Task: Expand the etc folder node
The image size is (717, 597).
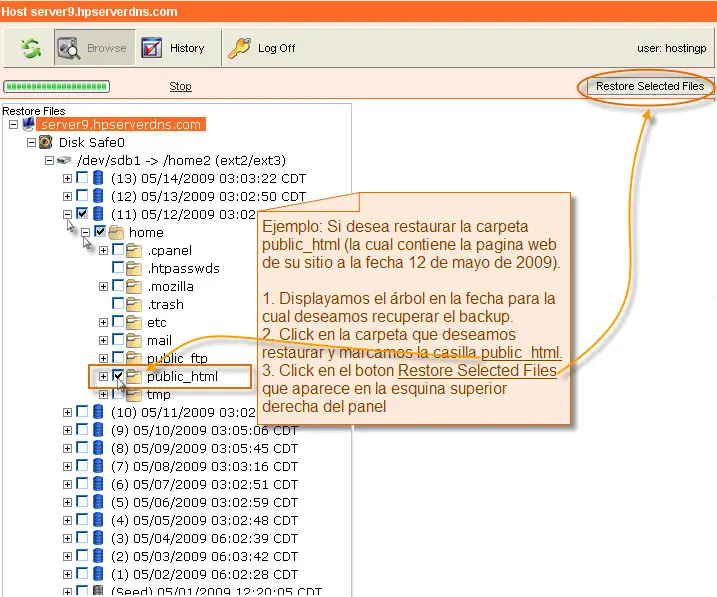Action: 103,323
